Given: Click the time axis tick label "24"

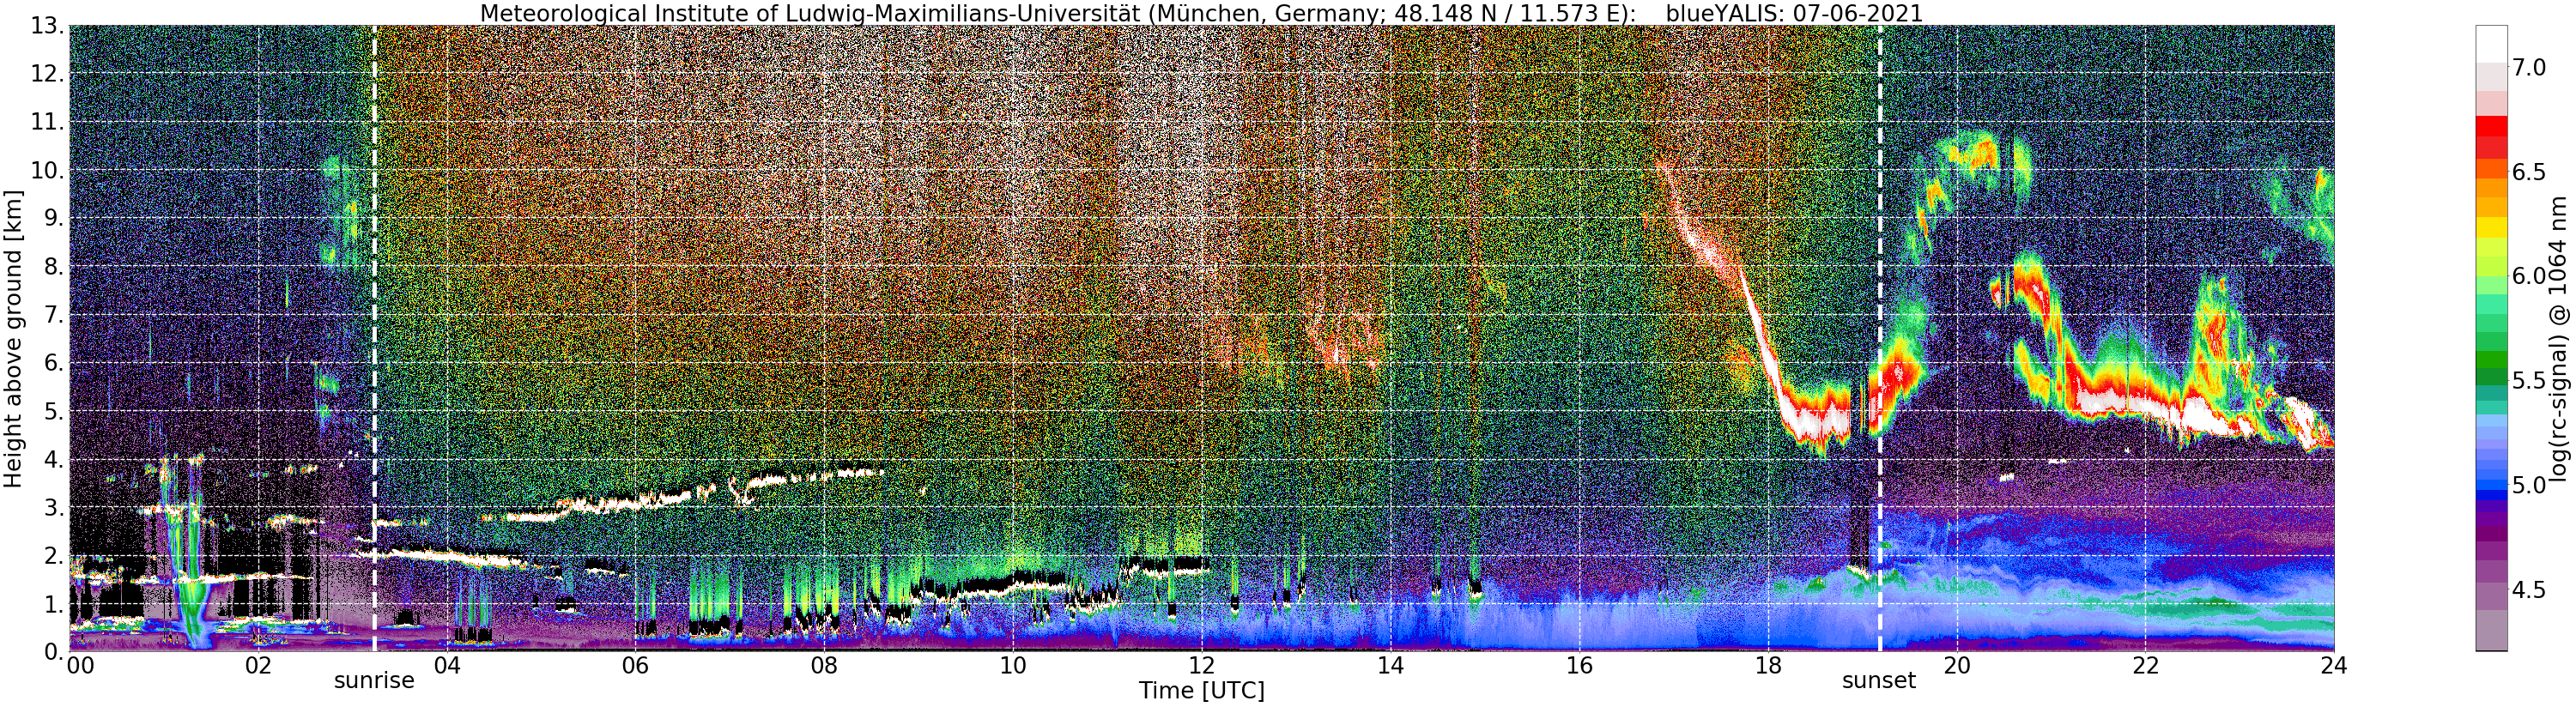Looking at the screenshot, I should tap(2334, 665).
